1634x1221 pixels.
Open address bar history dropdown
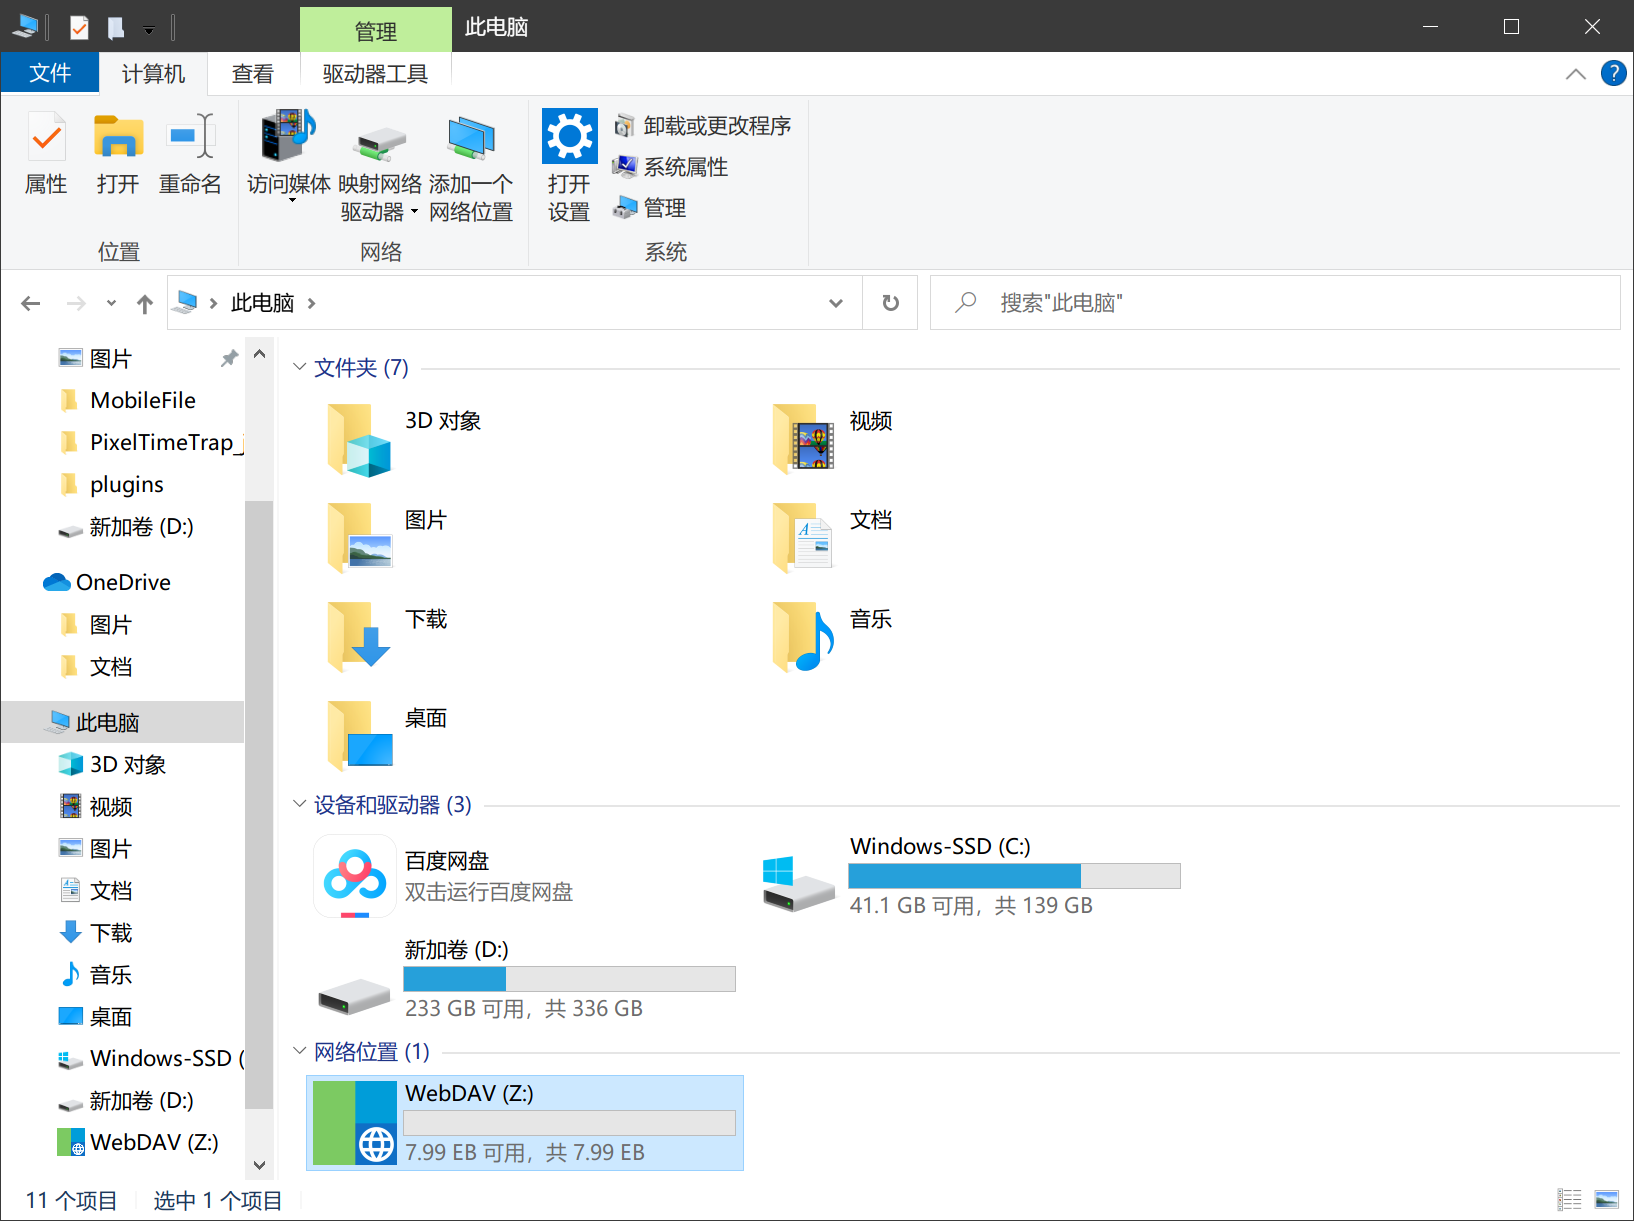[x=836, y=303]
